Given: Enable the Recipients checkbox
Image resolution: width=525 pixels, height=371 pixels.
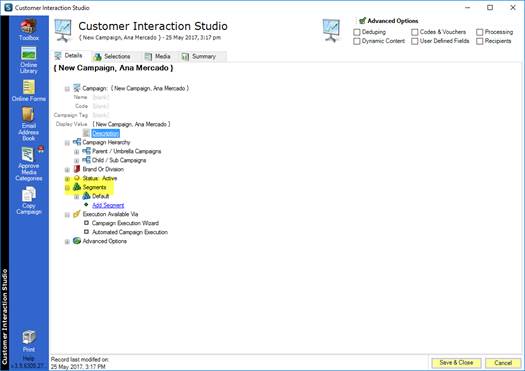Looking at the screenshot, I should click(479, 41).
